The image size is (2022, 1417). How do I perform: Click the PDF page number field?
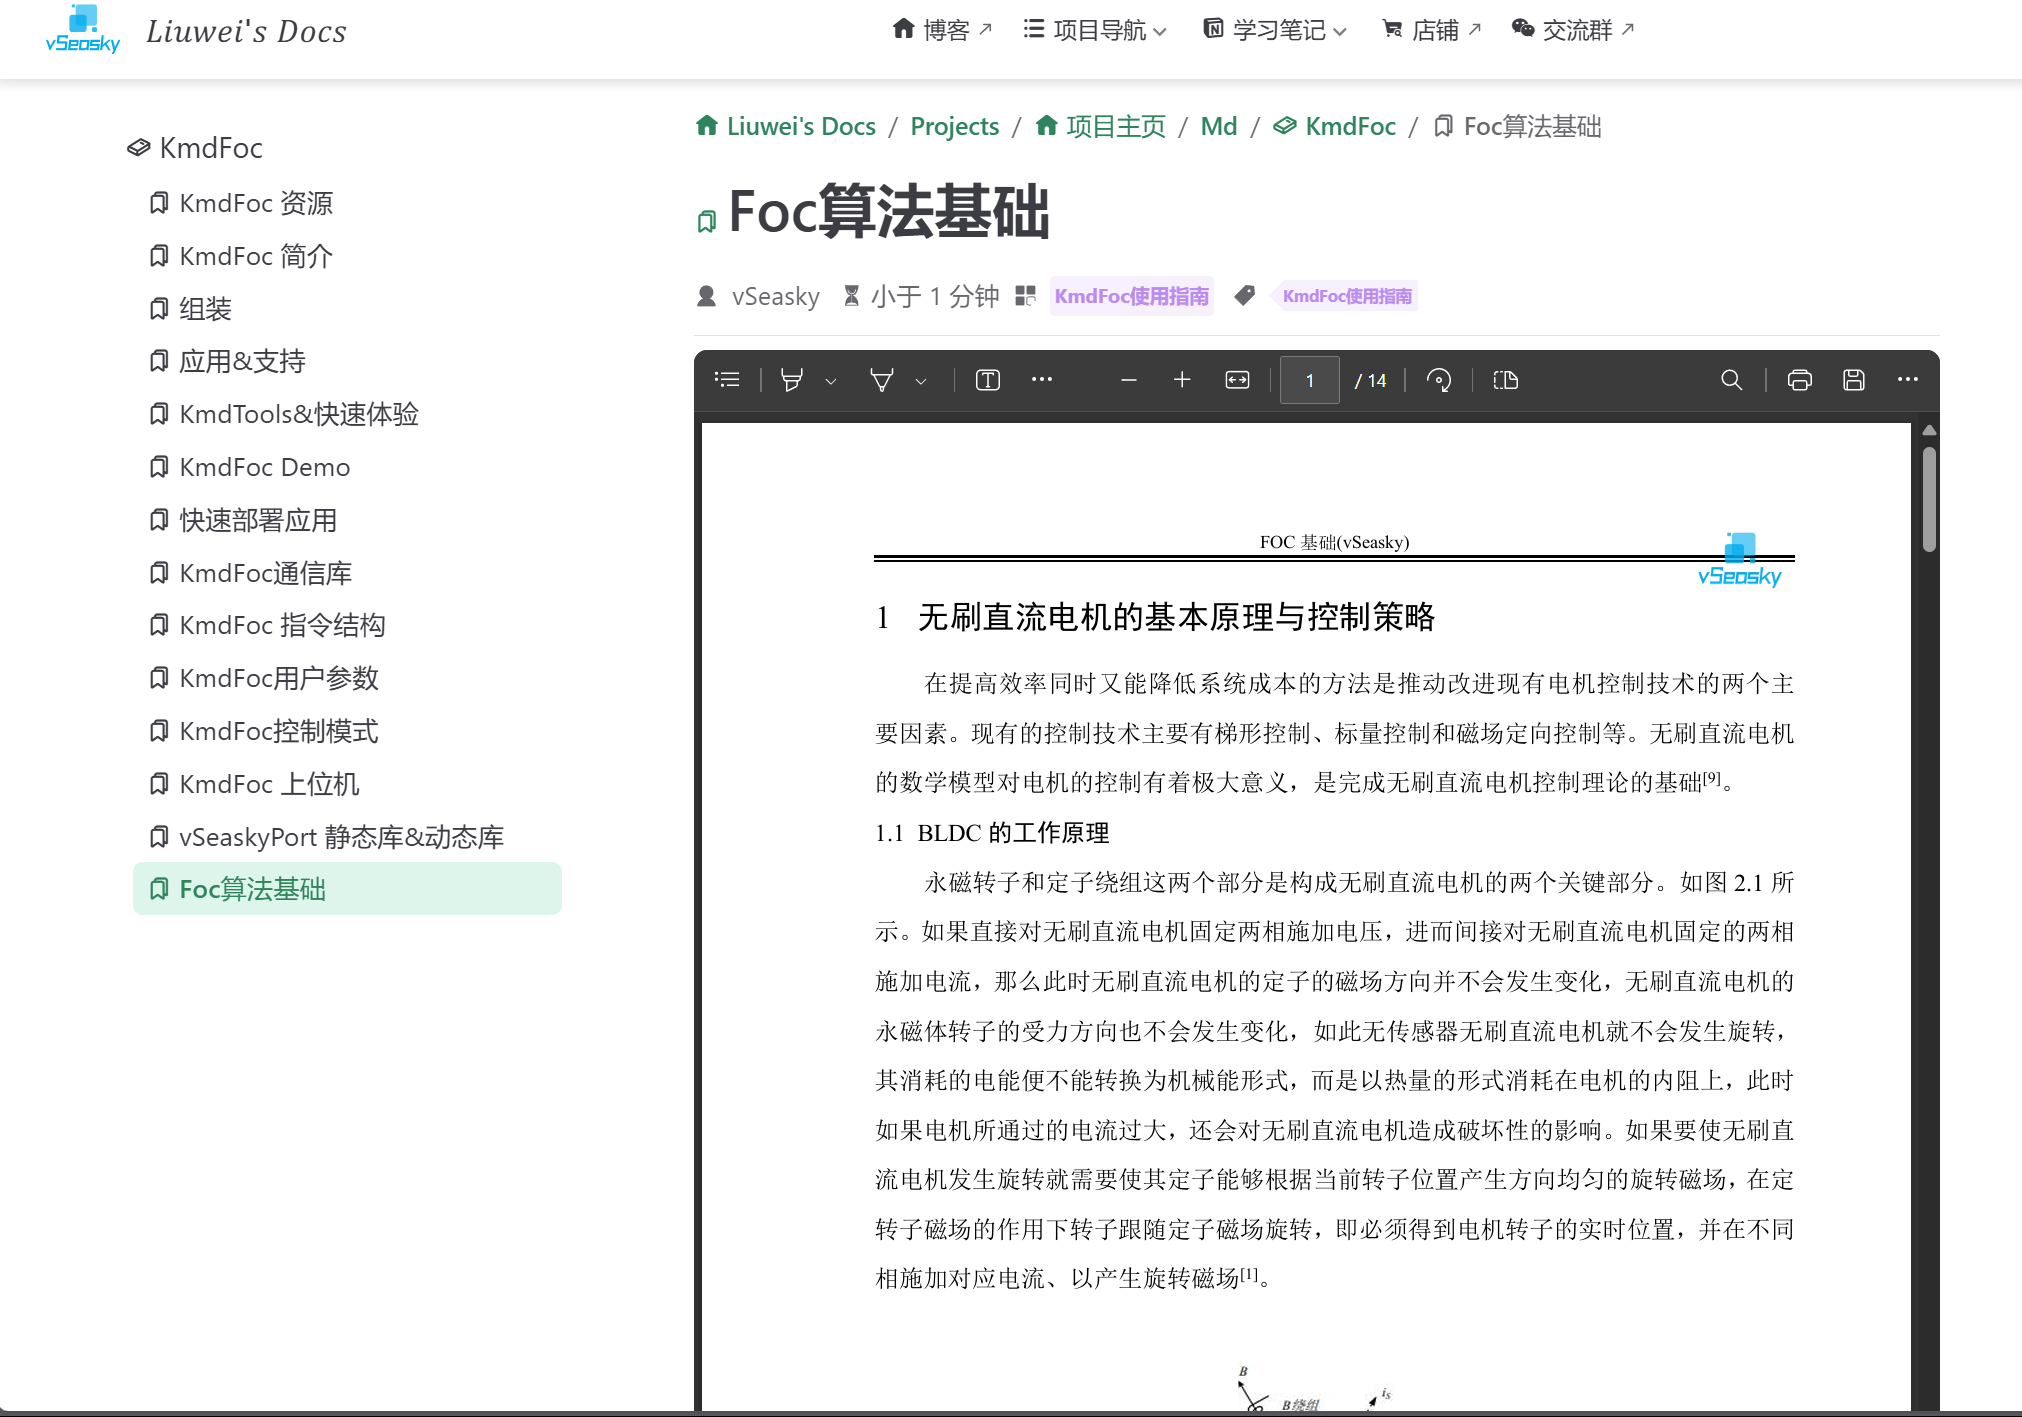pos(1310,381)
